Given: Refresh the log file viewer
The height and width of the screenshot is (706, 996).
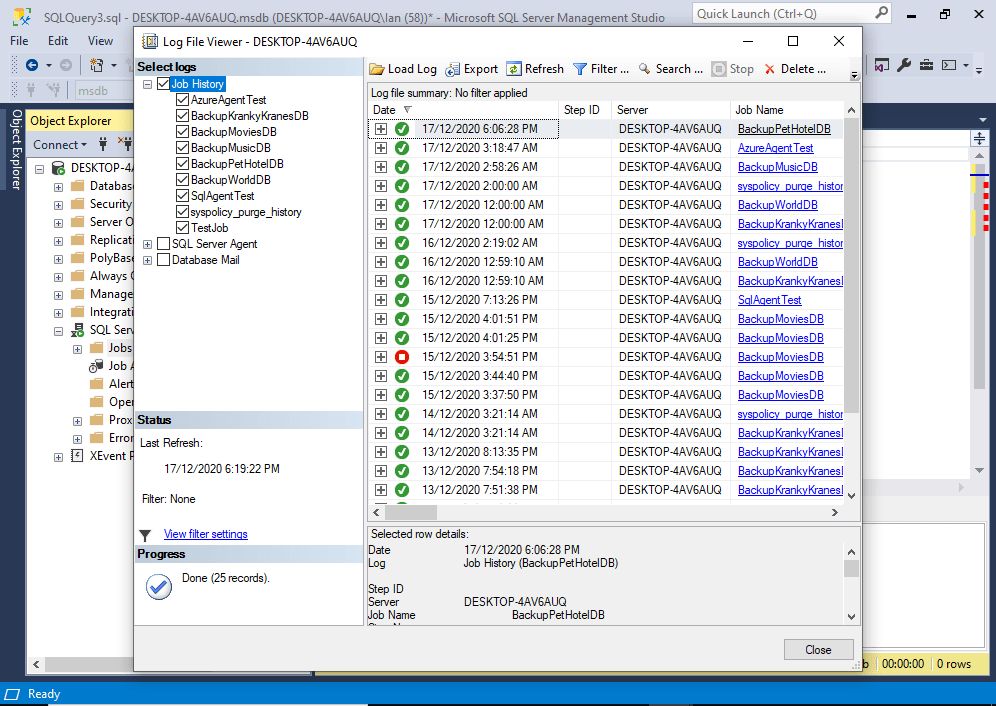Looking at the screenshot, I should click(x=535, y=69).
